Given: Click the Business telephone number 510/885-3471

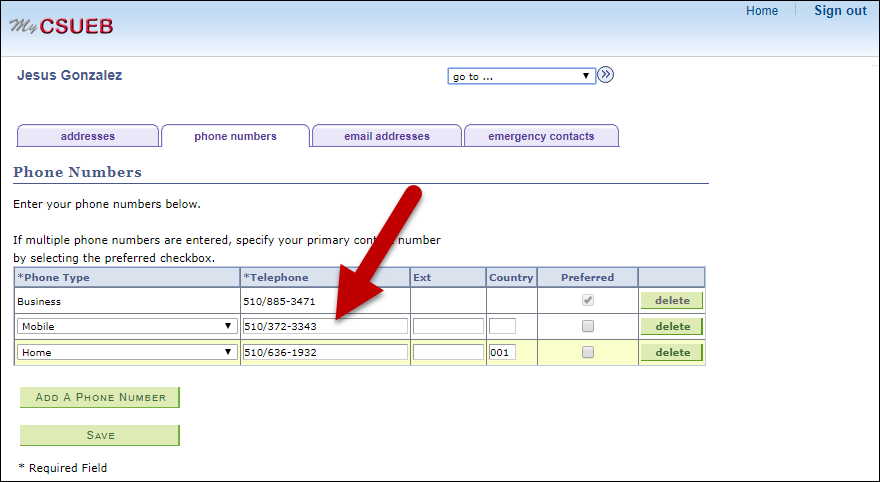Looking at the screenshot, I should (279, 301).
